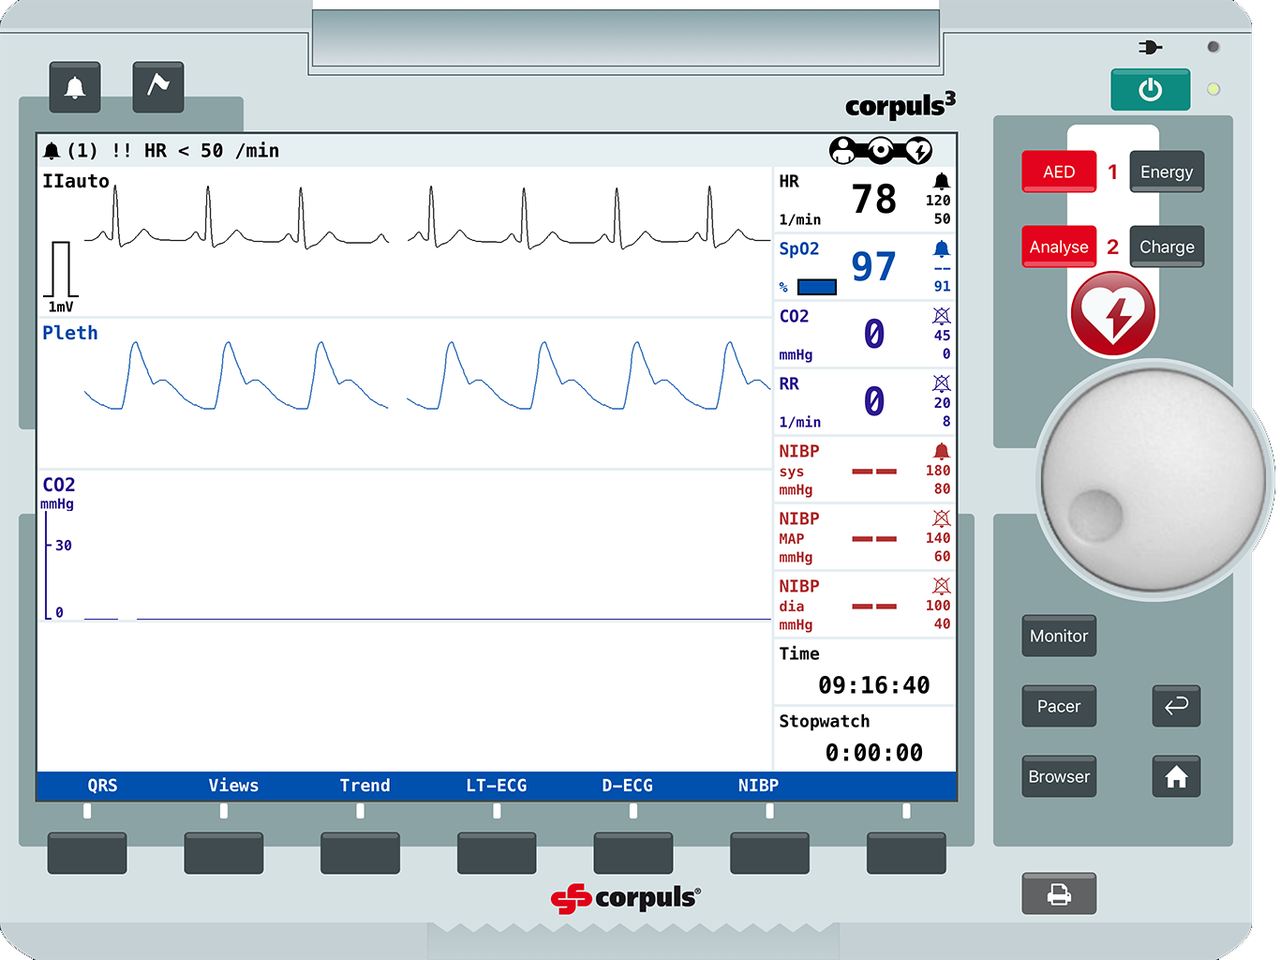
Task: Click the back arrow return button
Action: [x=1176, y=706]
